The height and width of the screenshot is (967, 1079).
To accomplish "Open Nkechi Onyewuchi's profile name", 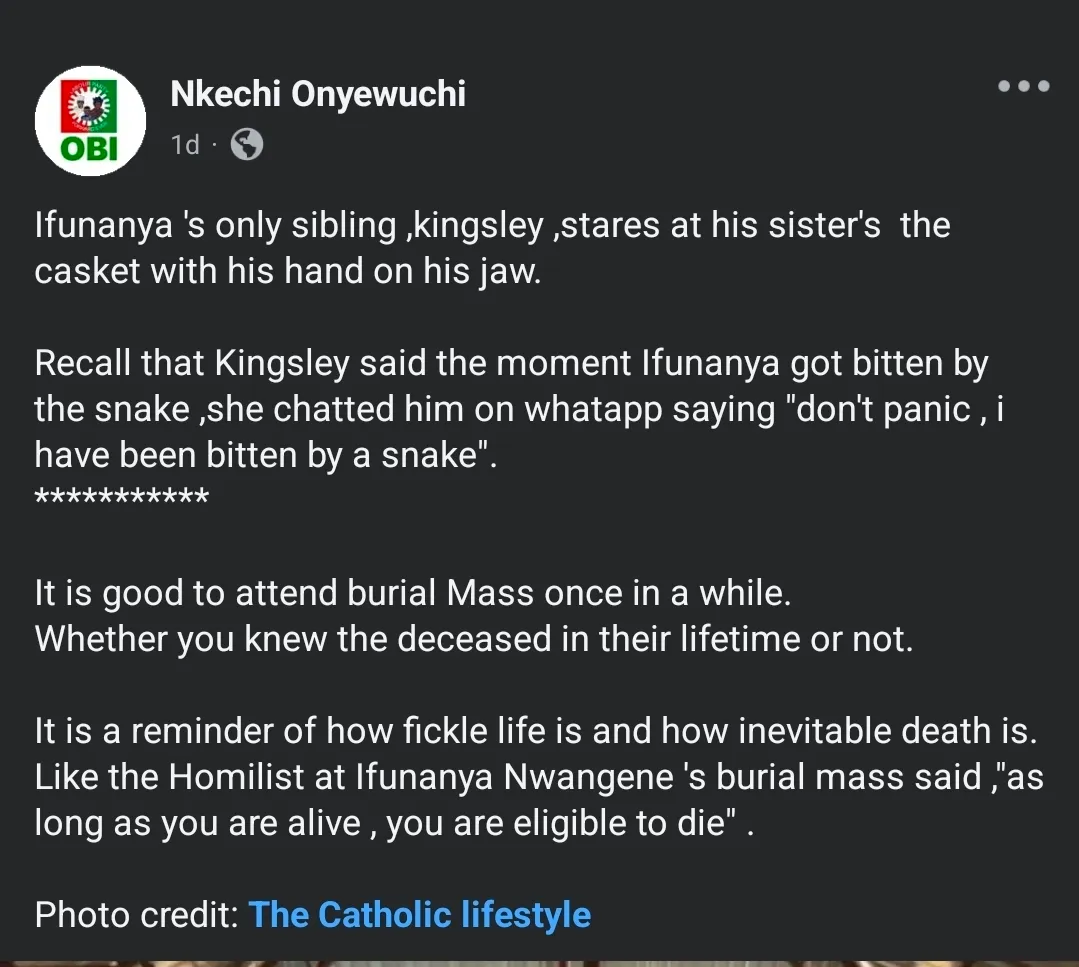I will click(318, 94).
